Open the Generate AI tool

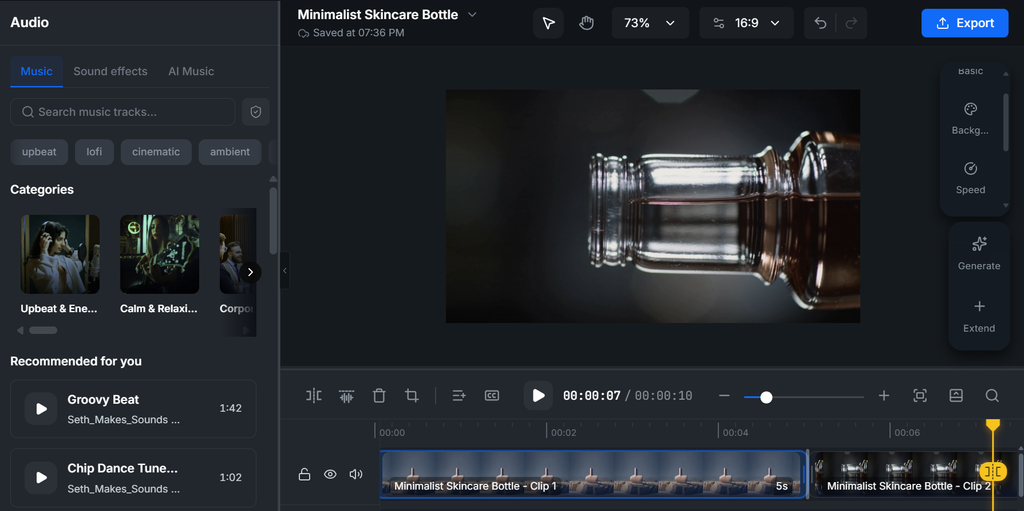979,254
